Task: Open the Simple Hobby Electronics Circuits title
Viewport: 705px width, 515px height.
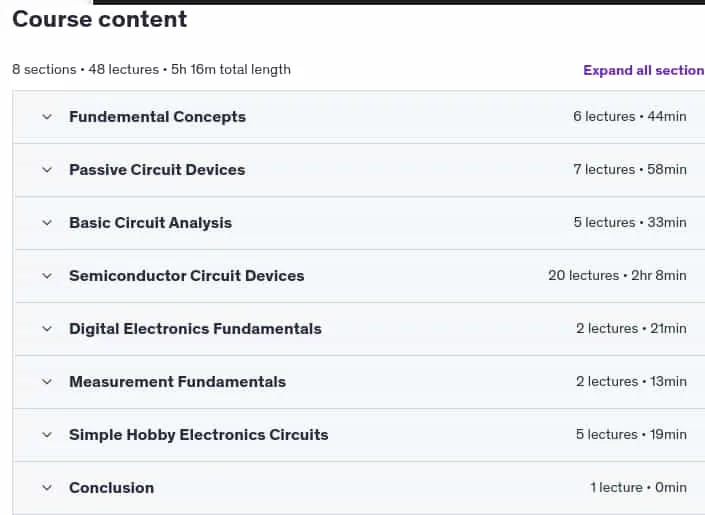Action: [198, 435]
